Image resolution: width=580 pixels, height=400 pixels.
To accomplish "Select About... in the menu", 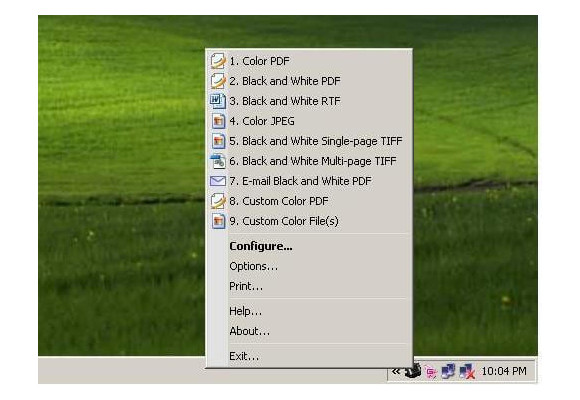I will (x=249, y=331).
